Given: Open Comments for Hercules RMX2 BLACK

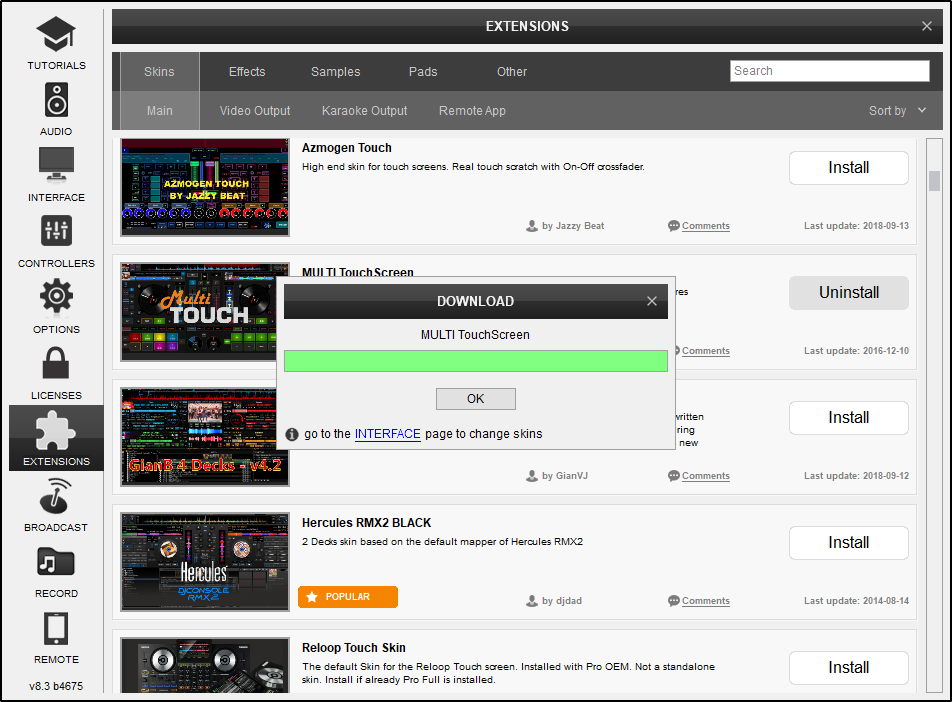Looking at the screenshot, I should (x=706, y=601).
